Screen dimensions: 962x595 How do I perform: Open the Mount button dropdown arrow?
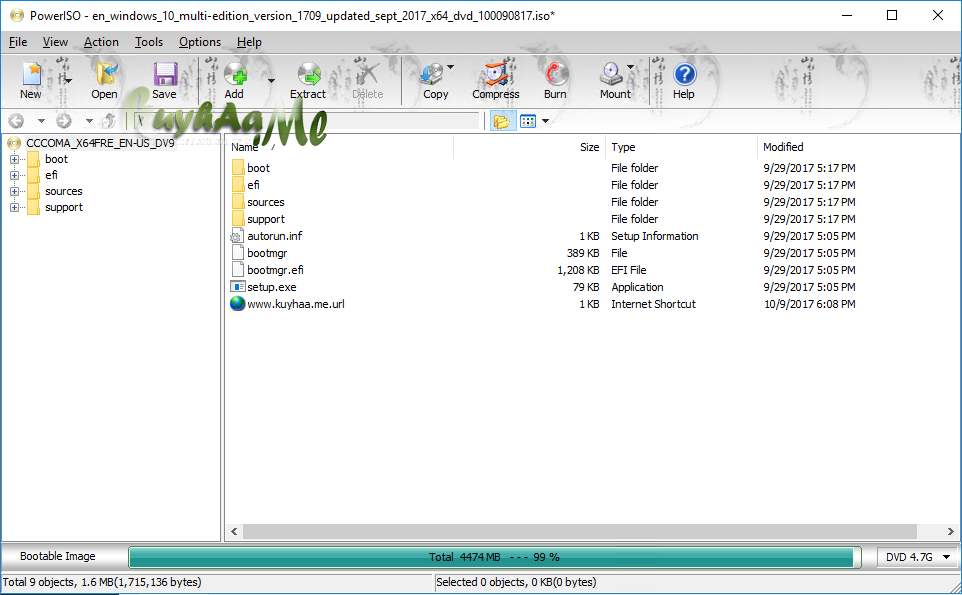tap(630, 67)
